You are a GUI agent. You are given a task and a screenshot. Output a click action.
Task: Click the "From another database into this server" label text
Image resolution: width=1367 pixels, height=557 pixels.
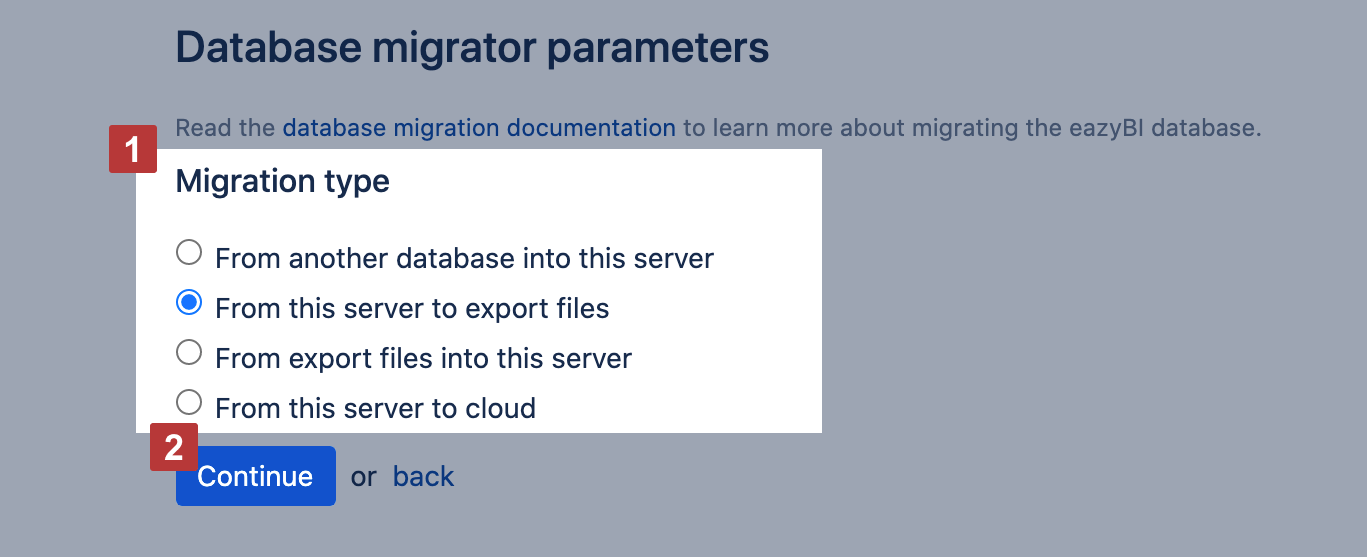coord(464,259)
